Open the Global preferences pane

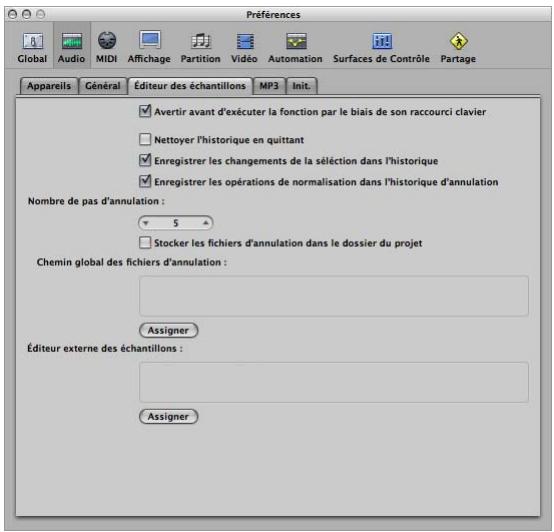tap(32, 48)
